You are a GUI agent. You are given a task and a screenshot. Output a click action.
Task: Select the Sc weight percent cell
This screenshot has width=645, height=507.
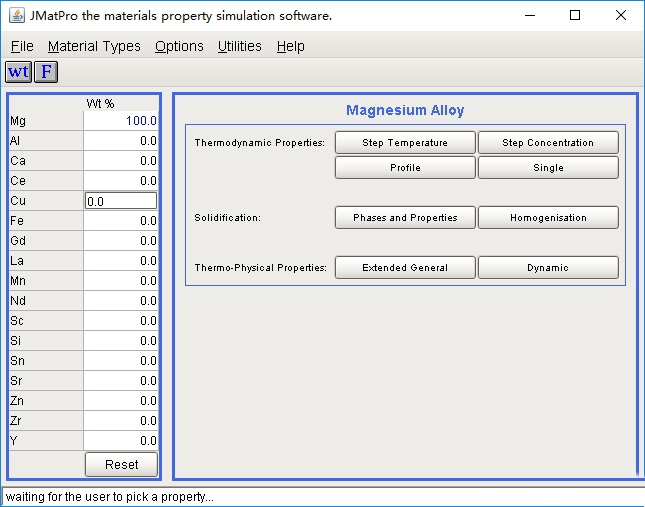click(121, 321)
